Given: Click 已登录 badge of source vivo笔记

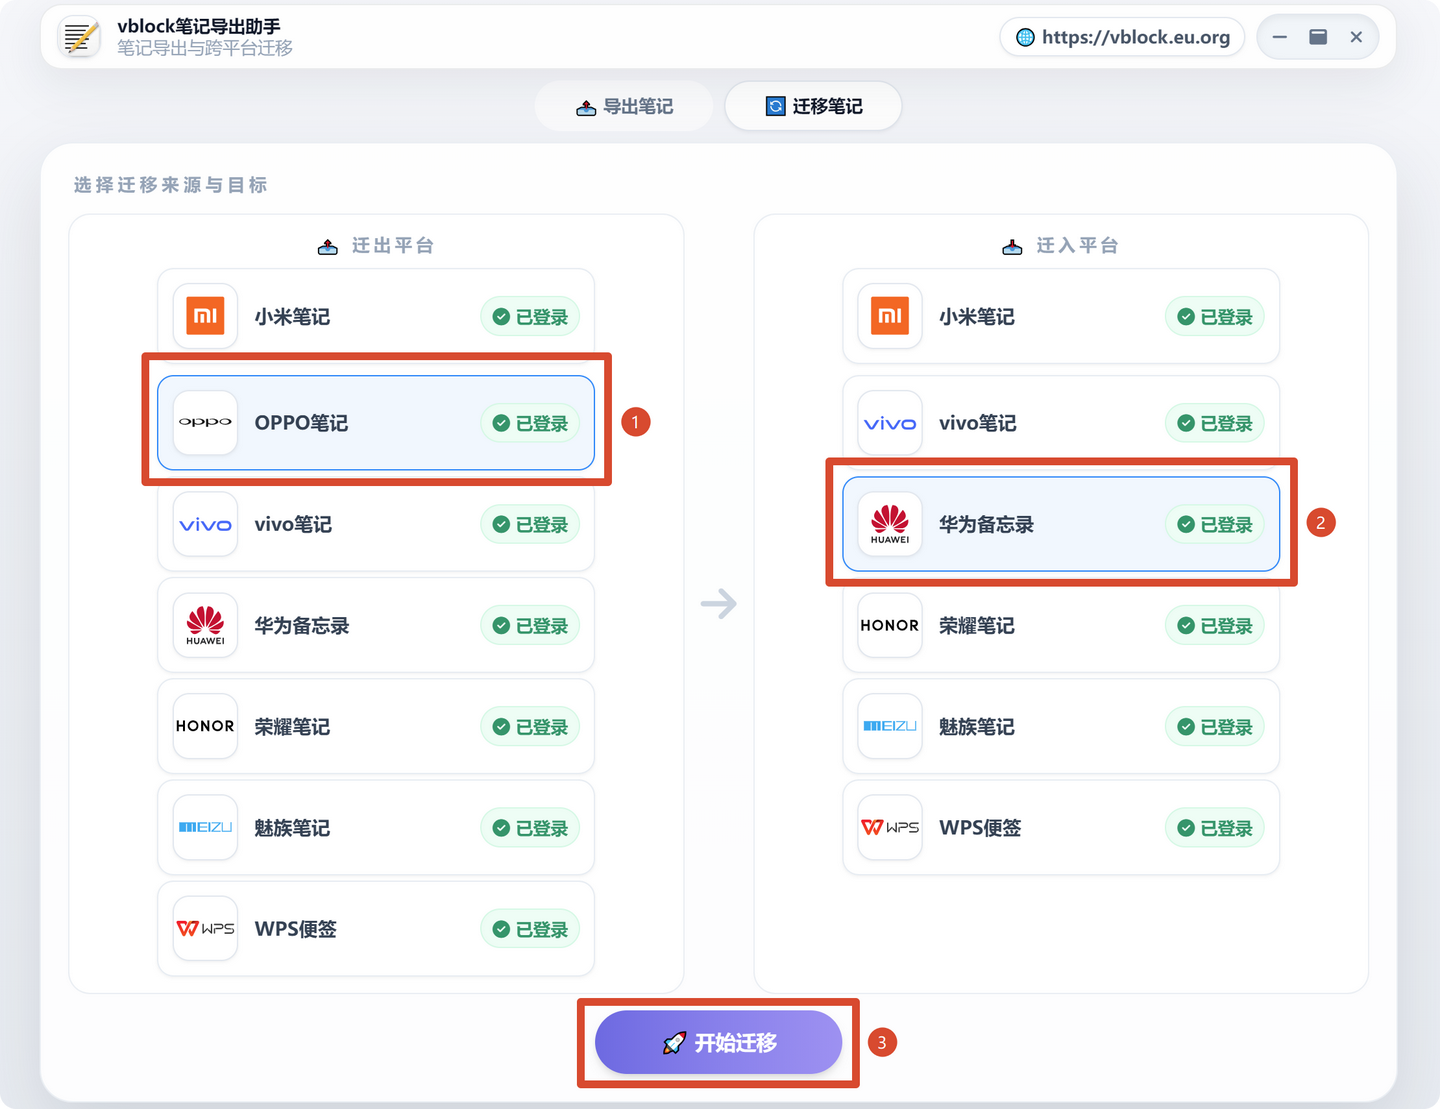Looking at the screenshot, I should click(530, 524).
